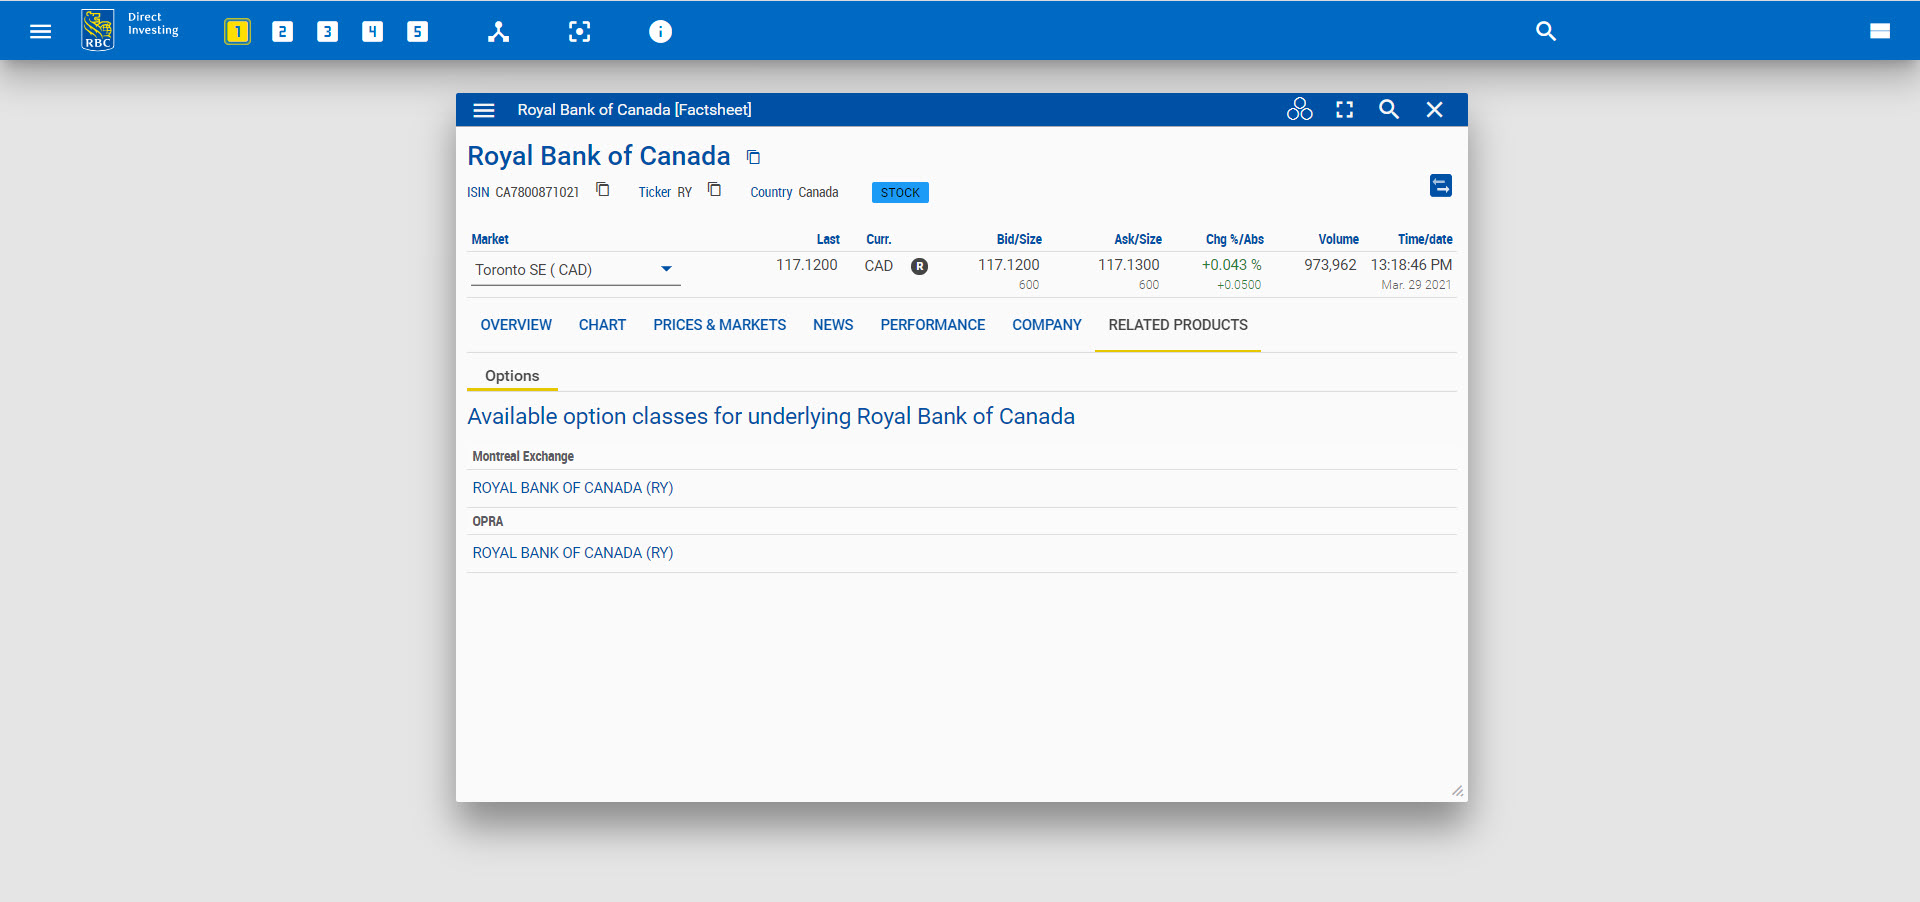Expand the Factsheet window to fullscreen
Screen dimensions: 1920x902
coord(1344,110)
